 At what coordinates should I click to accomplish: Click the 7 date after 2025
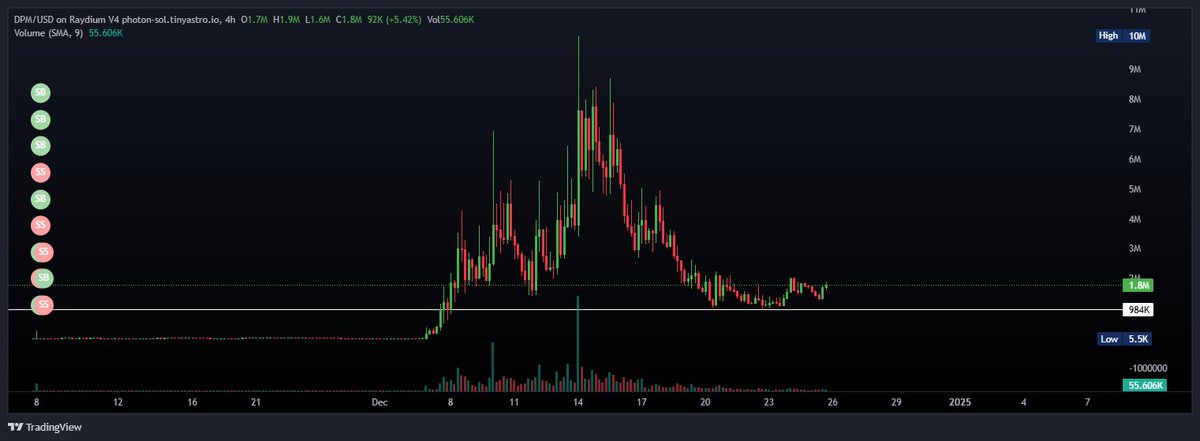tap(1087, 402)
